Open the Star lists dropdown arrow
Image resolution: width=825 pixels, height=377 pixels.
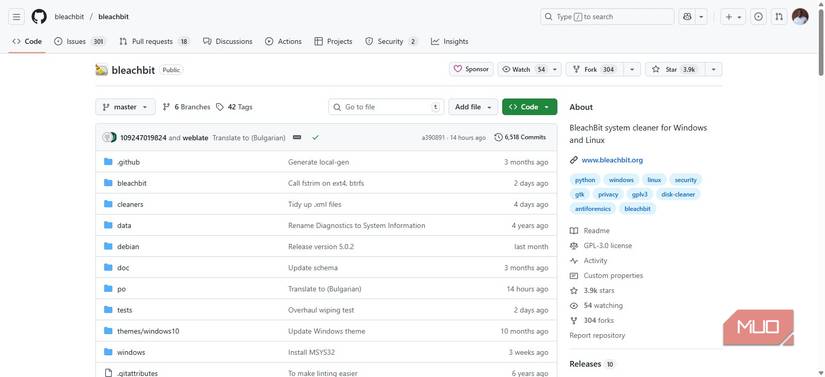tap(713, 69)
